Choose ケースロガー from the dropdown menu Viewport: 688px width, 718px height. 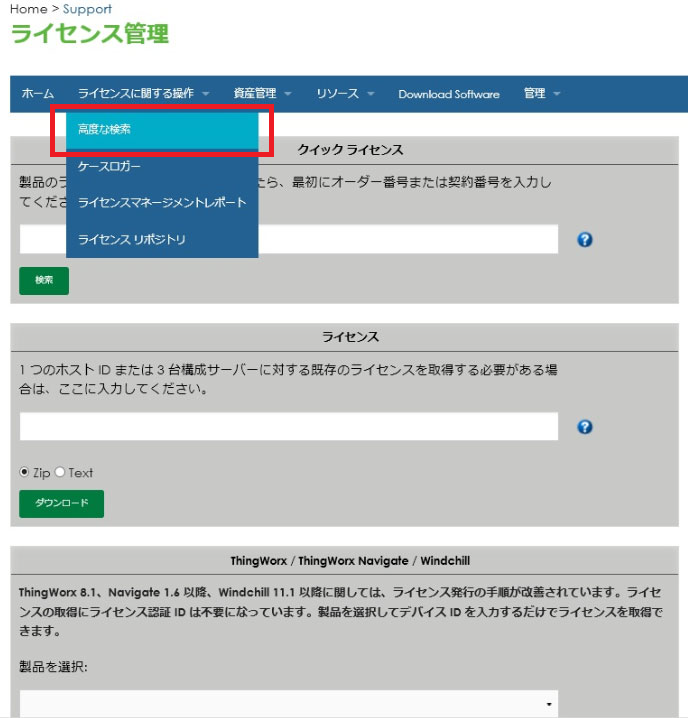(162, 166)
